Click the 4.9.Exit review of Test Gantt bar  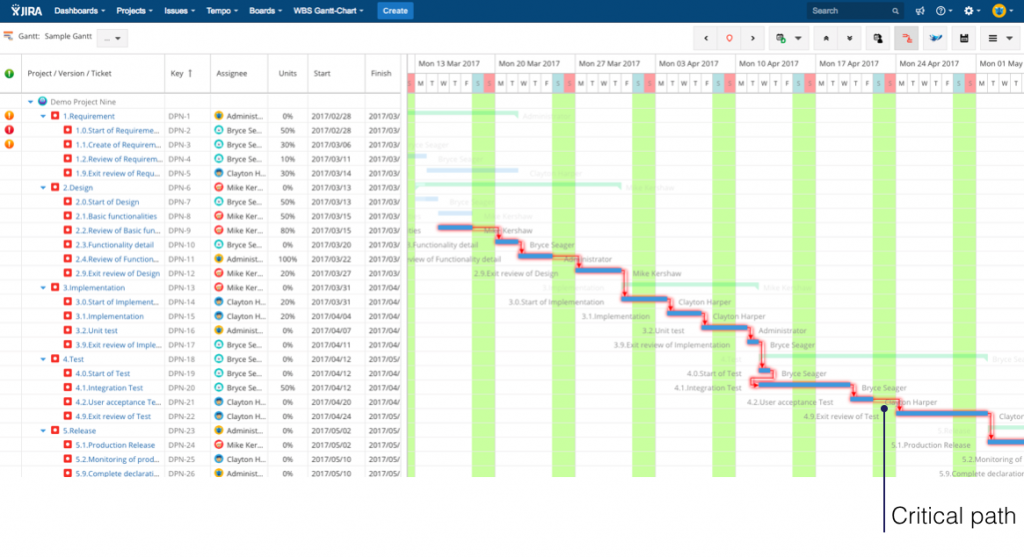pos(942,413)
